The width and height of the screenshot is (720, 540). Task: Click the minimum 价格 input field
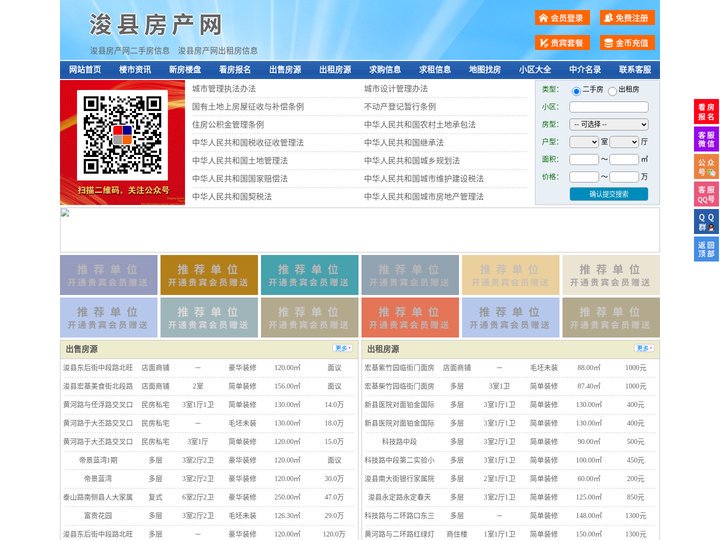click(x=584, y=177)
